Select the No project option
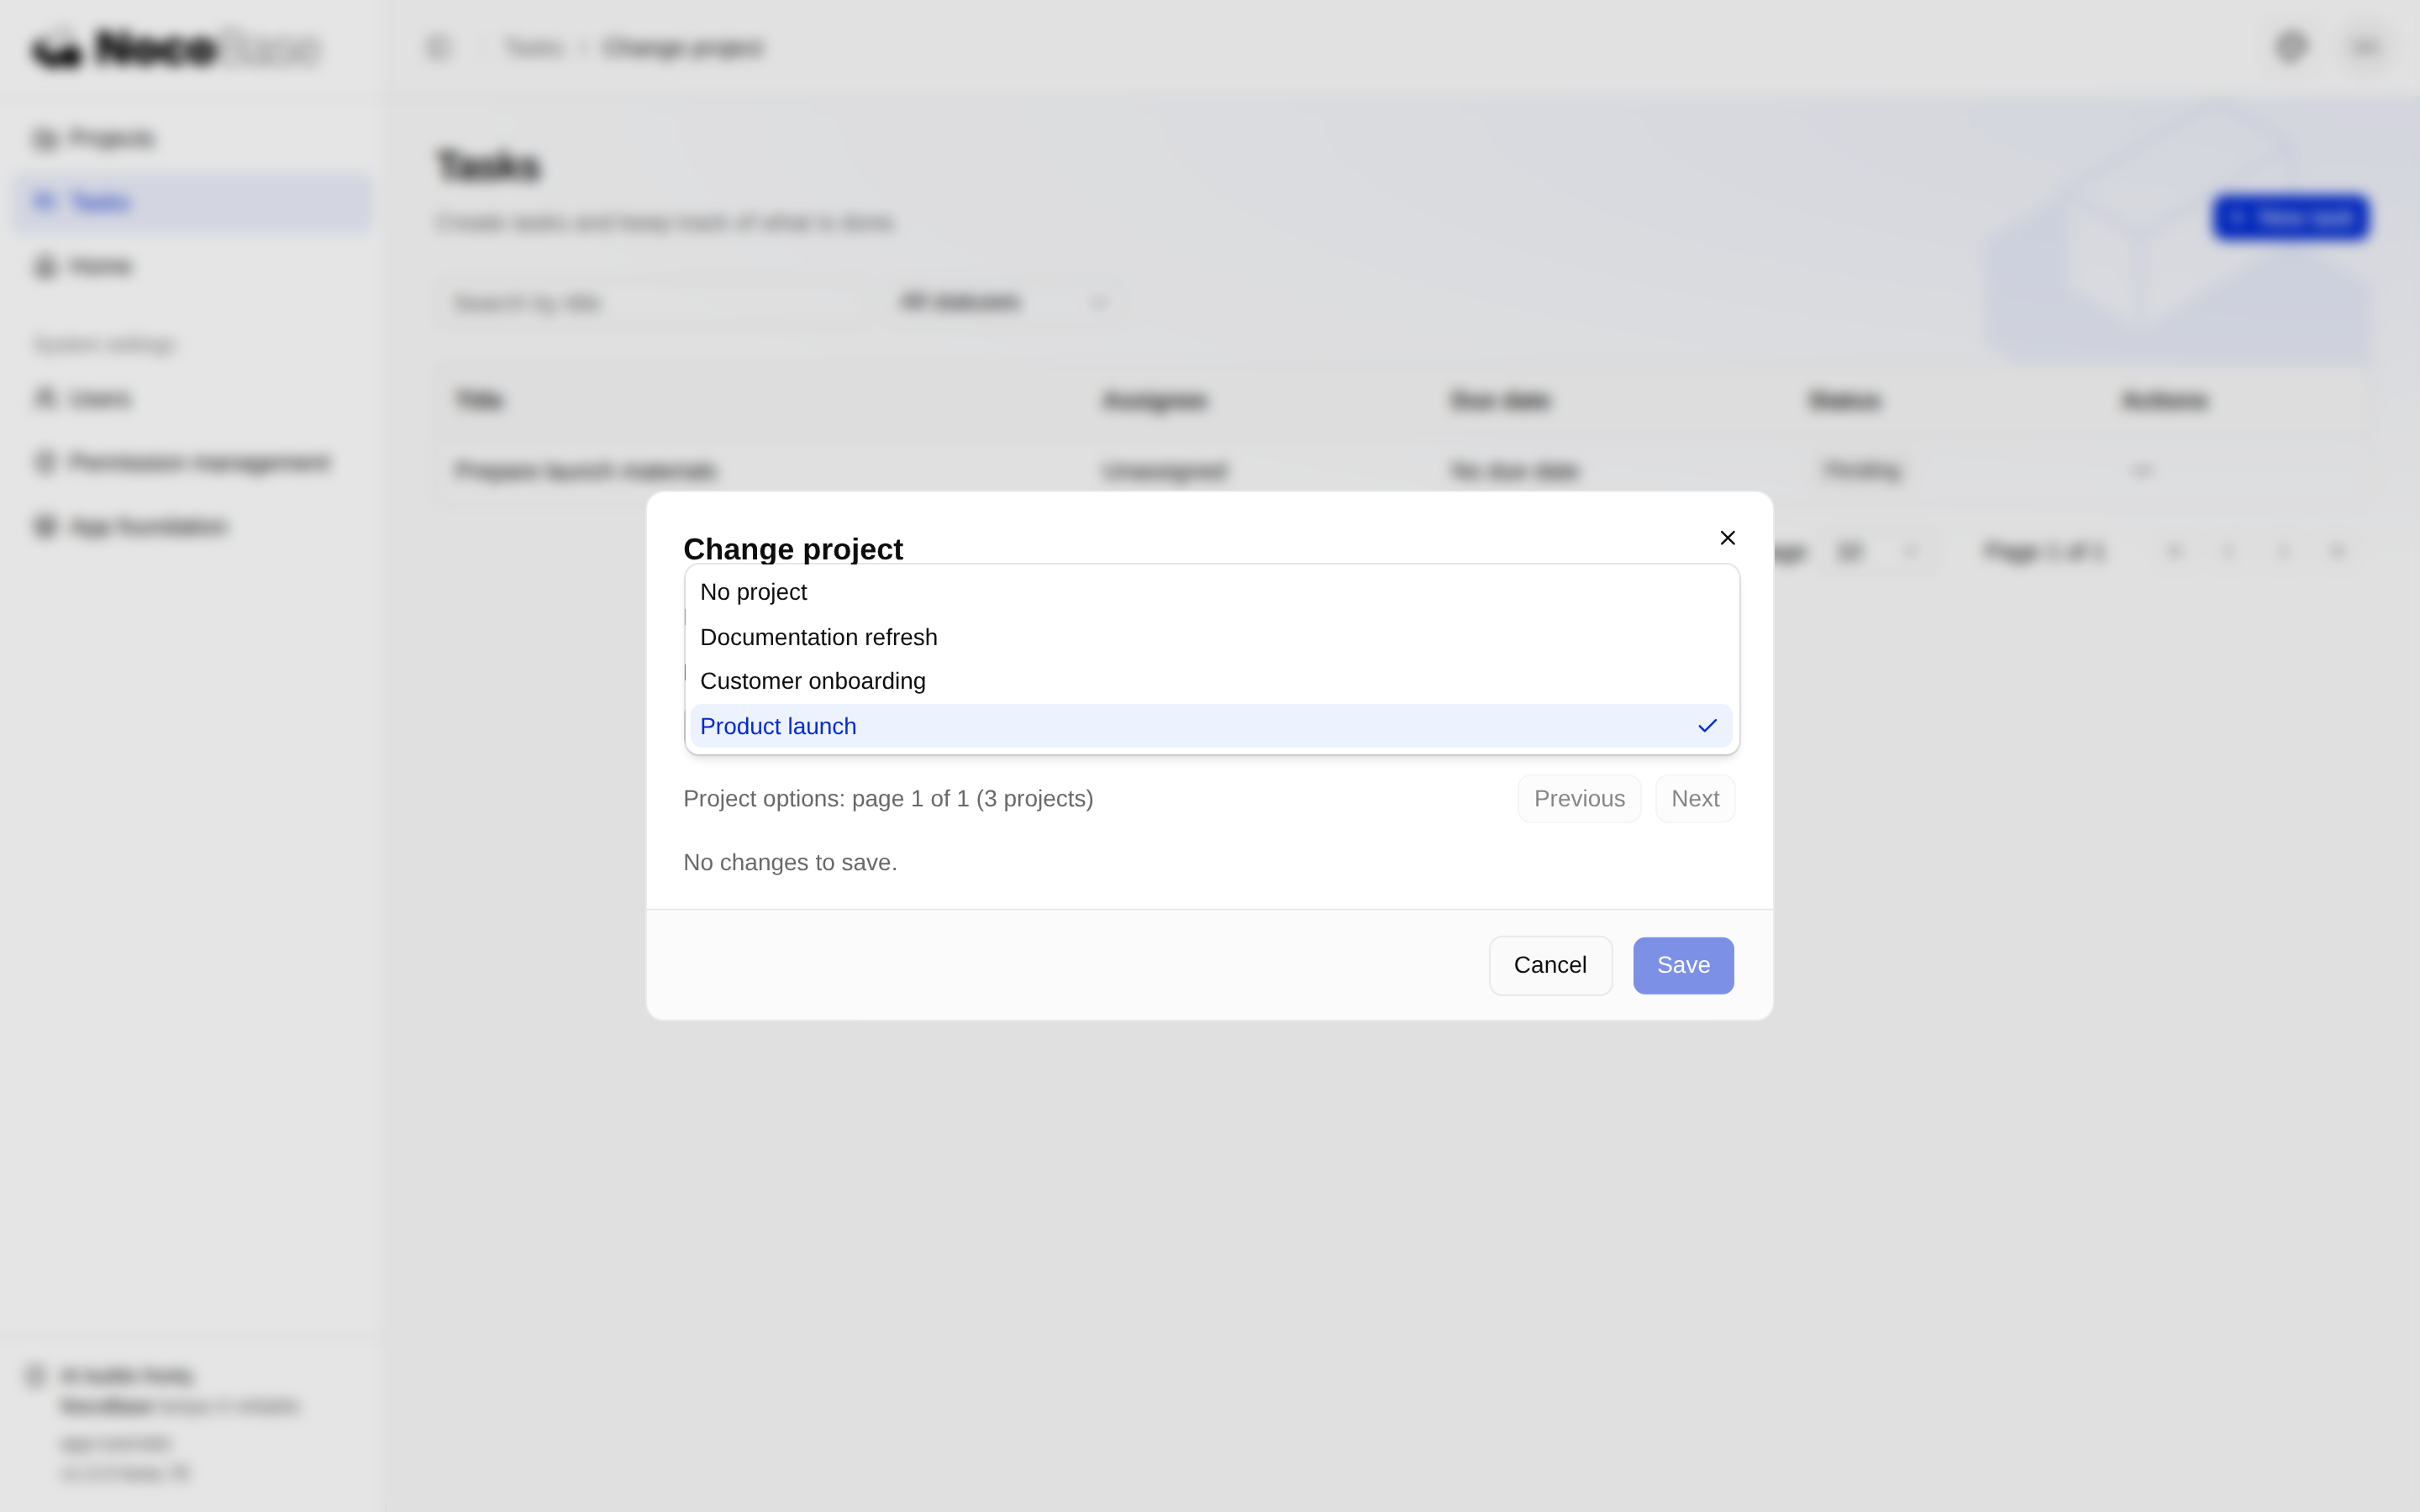Image resolution: width=2420 pixels, height=1512 pixels. coord(1211,592)
